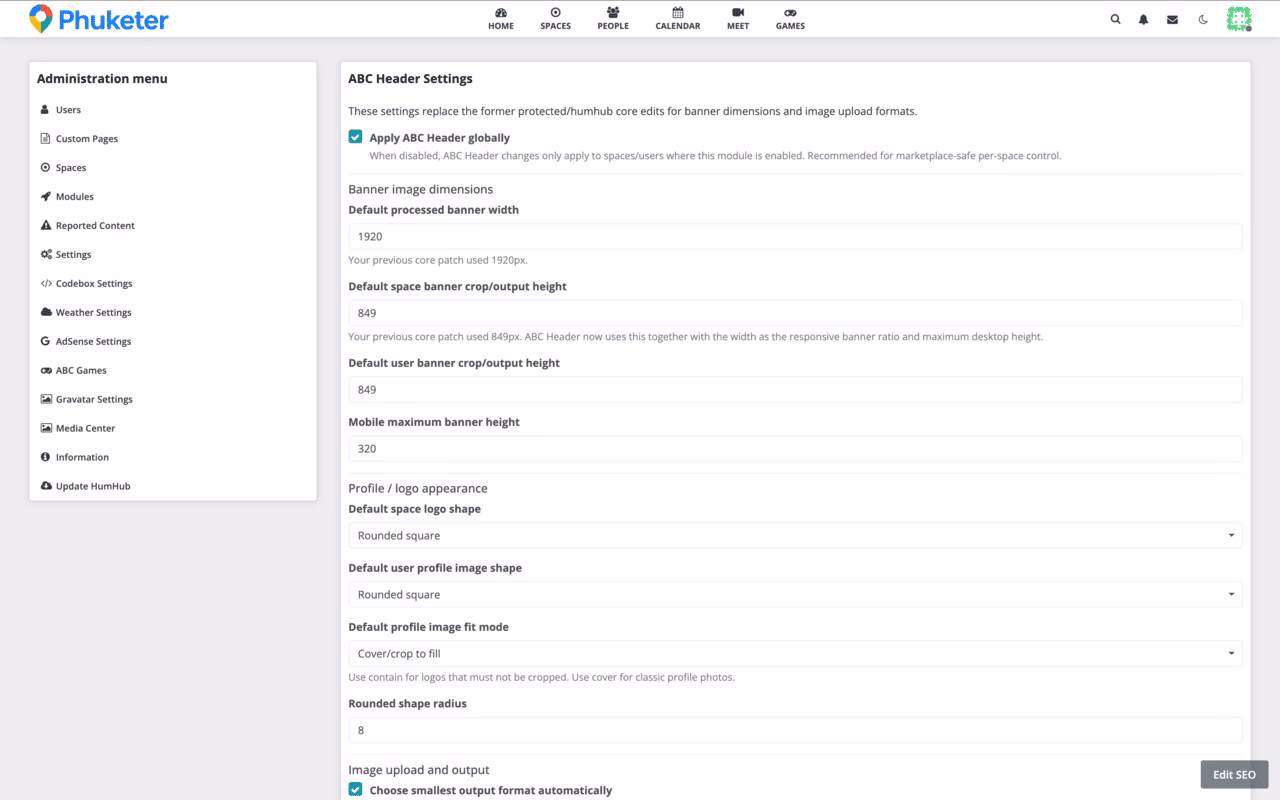Screen dimensions: 1280x800
Task: Click the search magnifier icon
Action: coord(1115,19)
